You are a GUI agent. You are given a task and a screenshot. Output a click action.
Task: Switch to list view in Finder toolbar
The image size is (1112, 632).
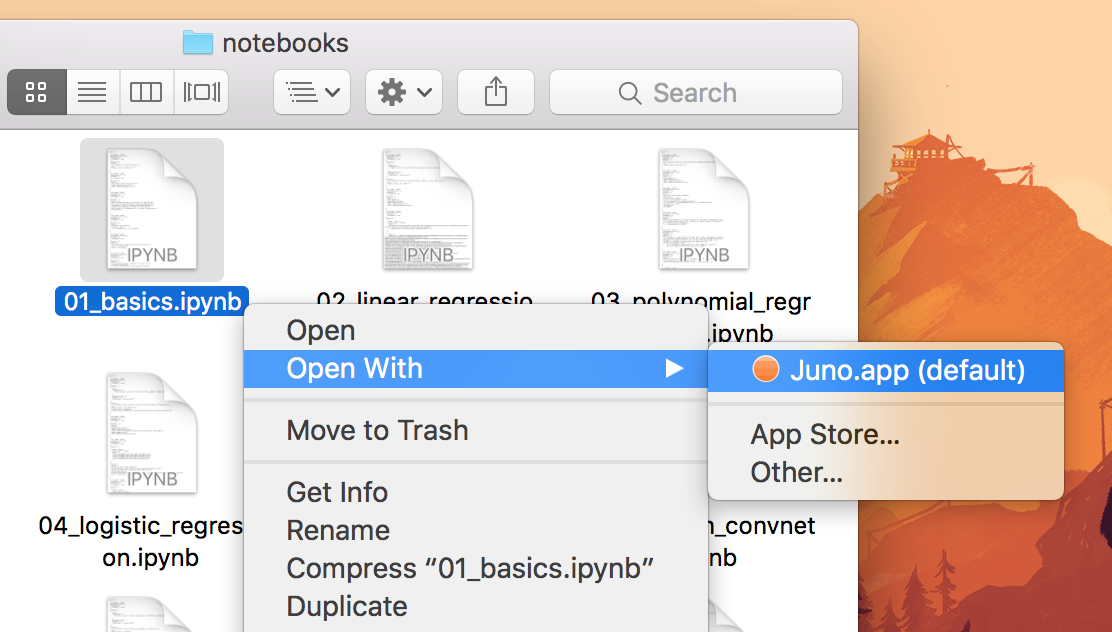tap(92, 92)
